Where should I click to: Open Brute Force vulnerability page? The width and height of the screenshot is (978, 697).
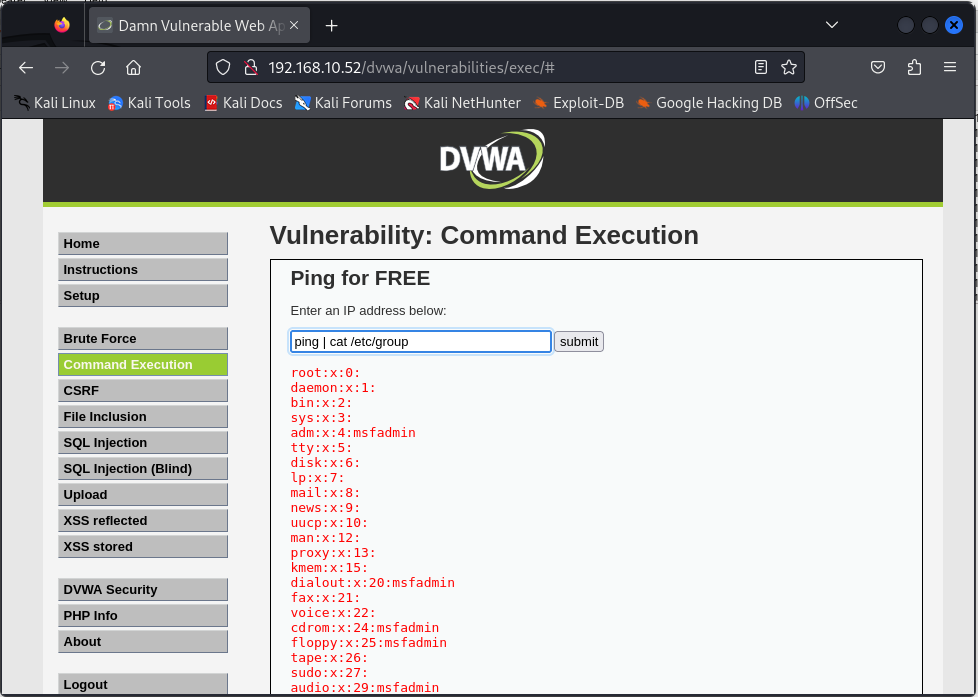[x=143, y=339]
